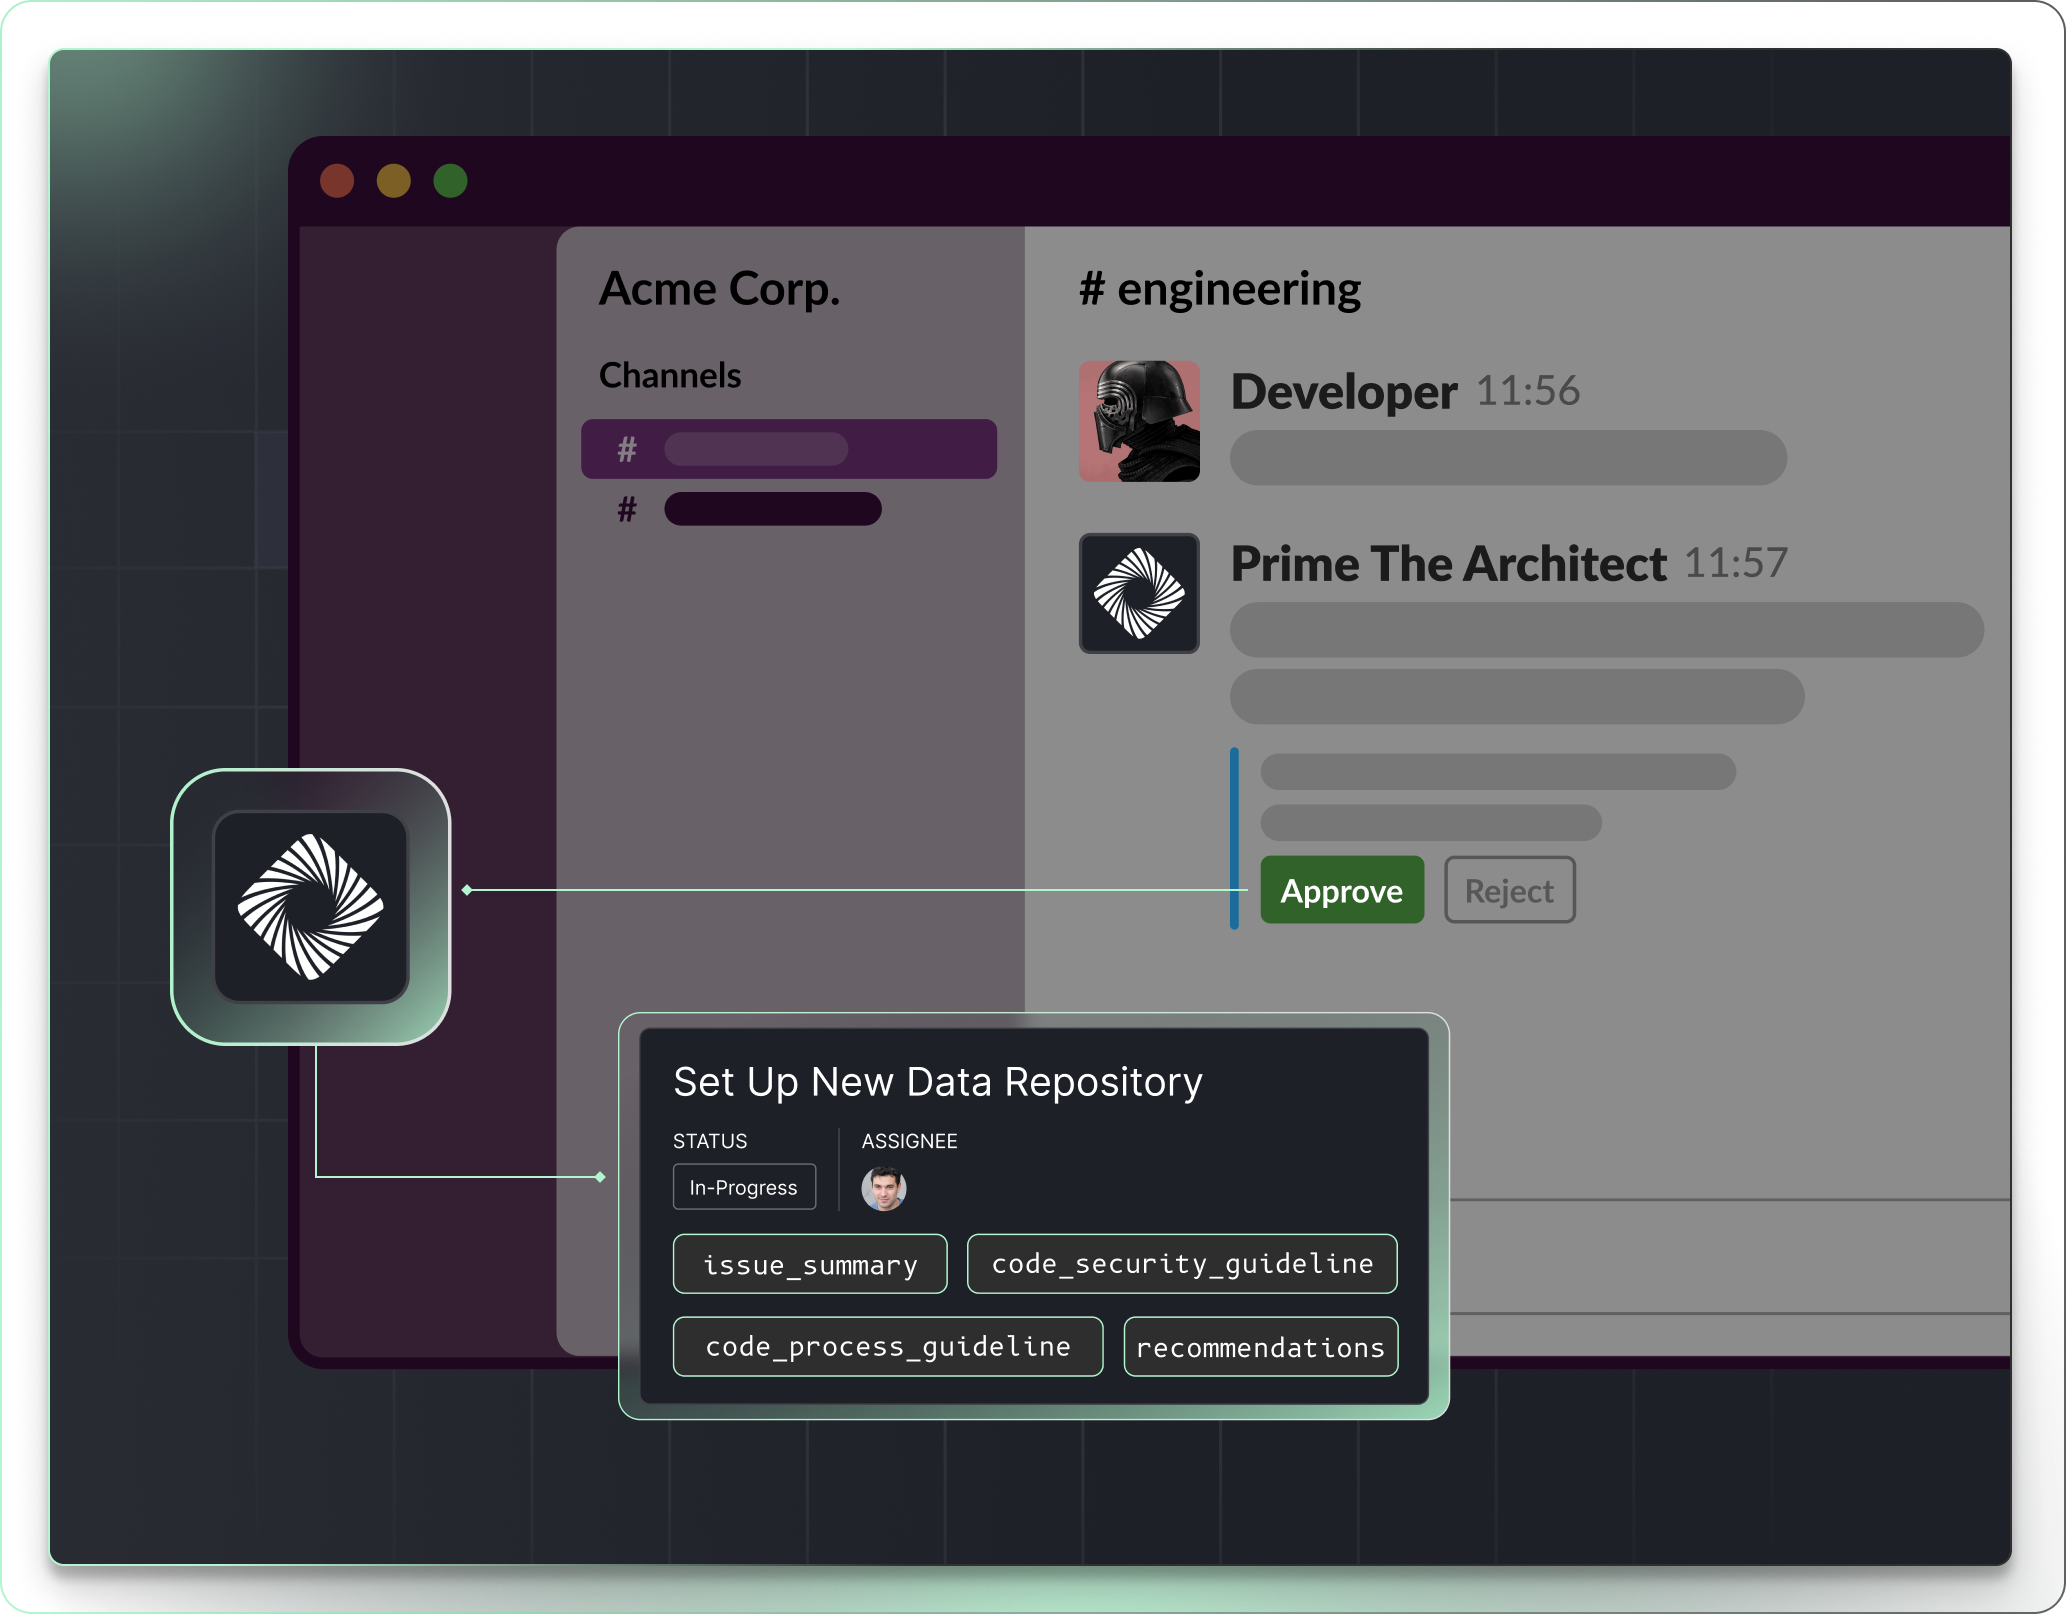Click the Acme Corp. workspace name
This screenshot has width=2066, height=1614.
(719, 289)
